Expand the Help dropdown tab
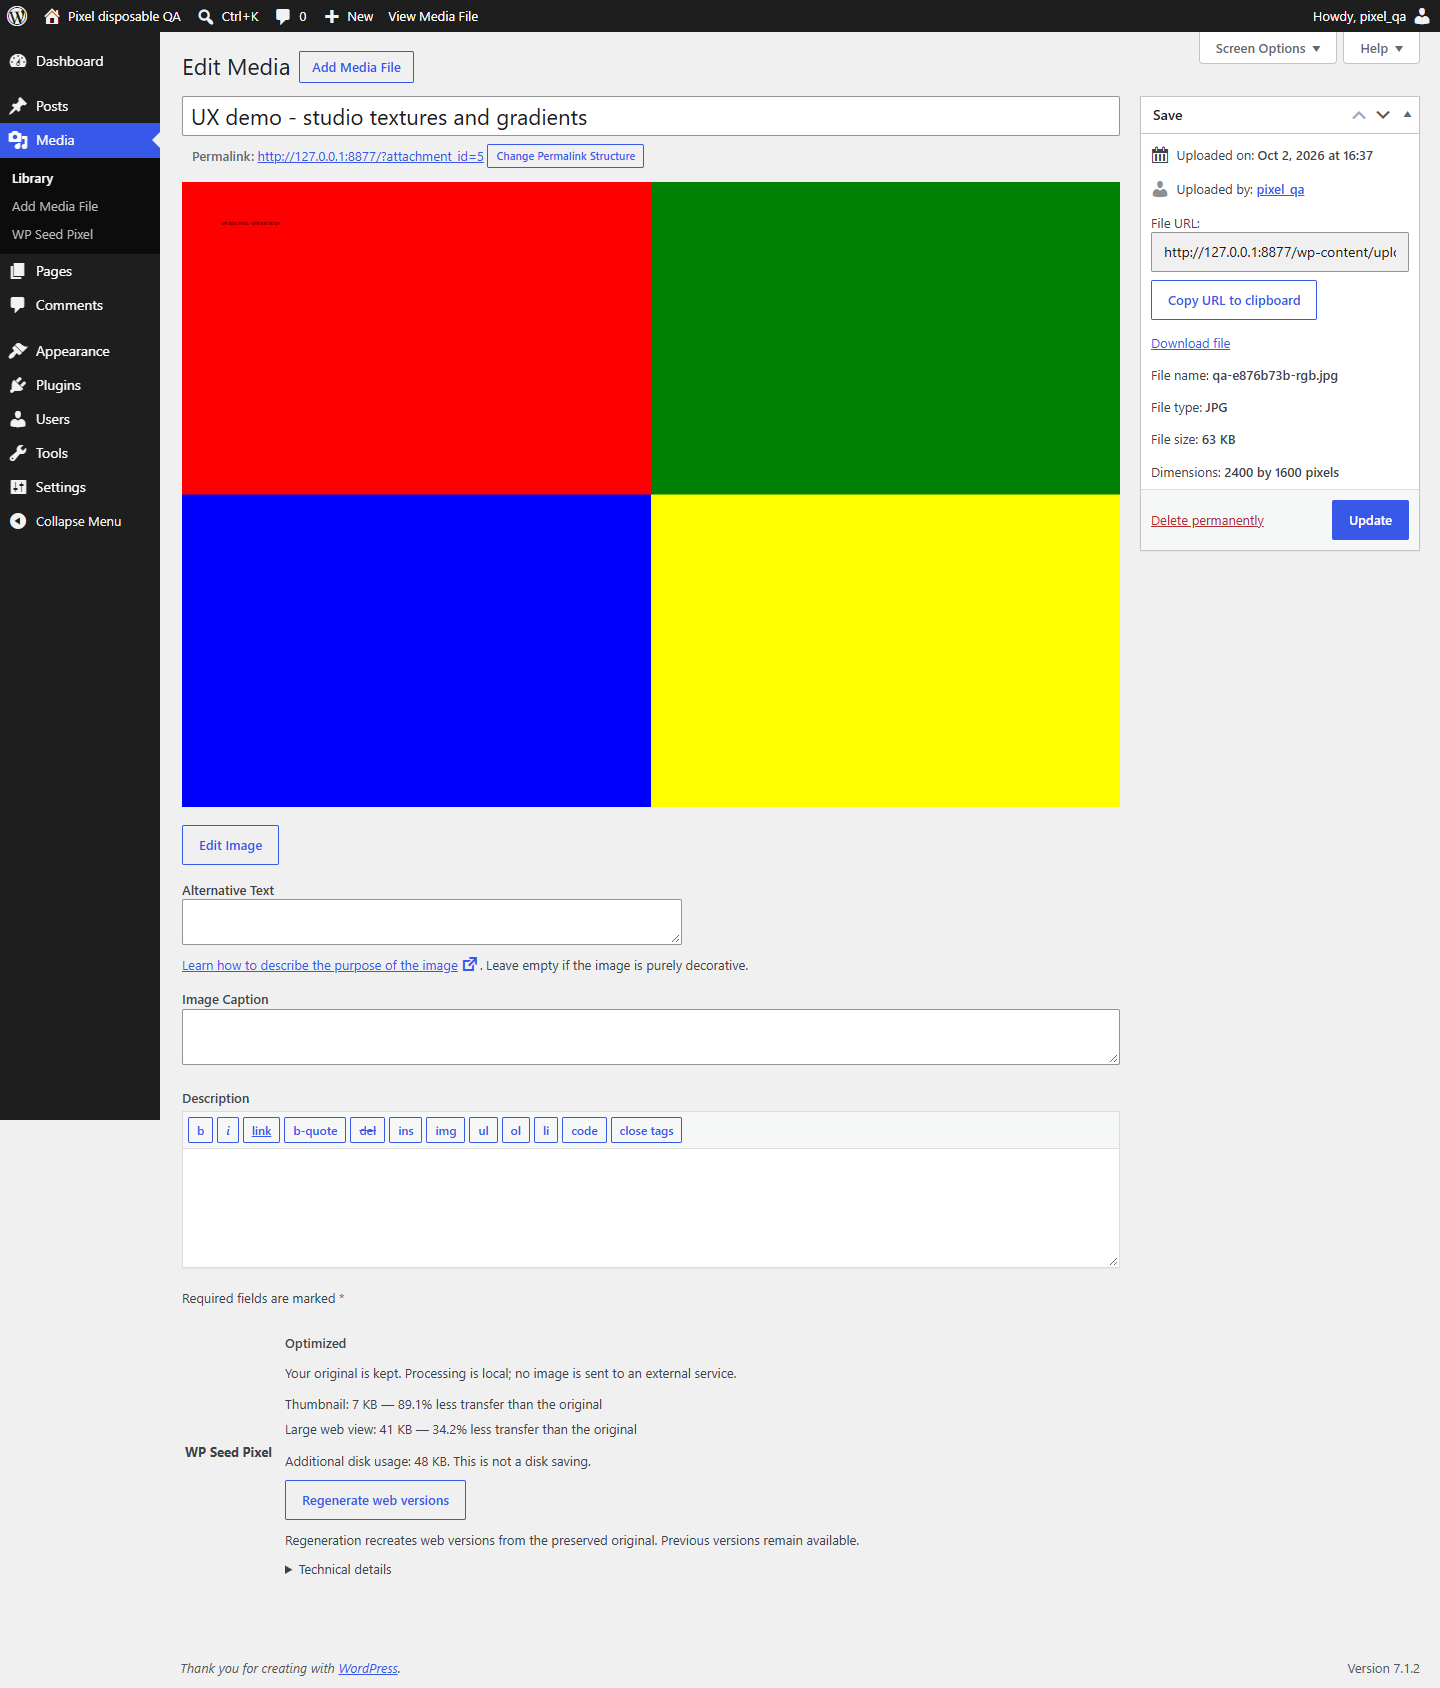Viewport: 1440px width, 1688px height. pos(1381,48)
